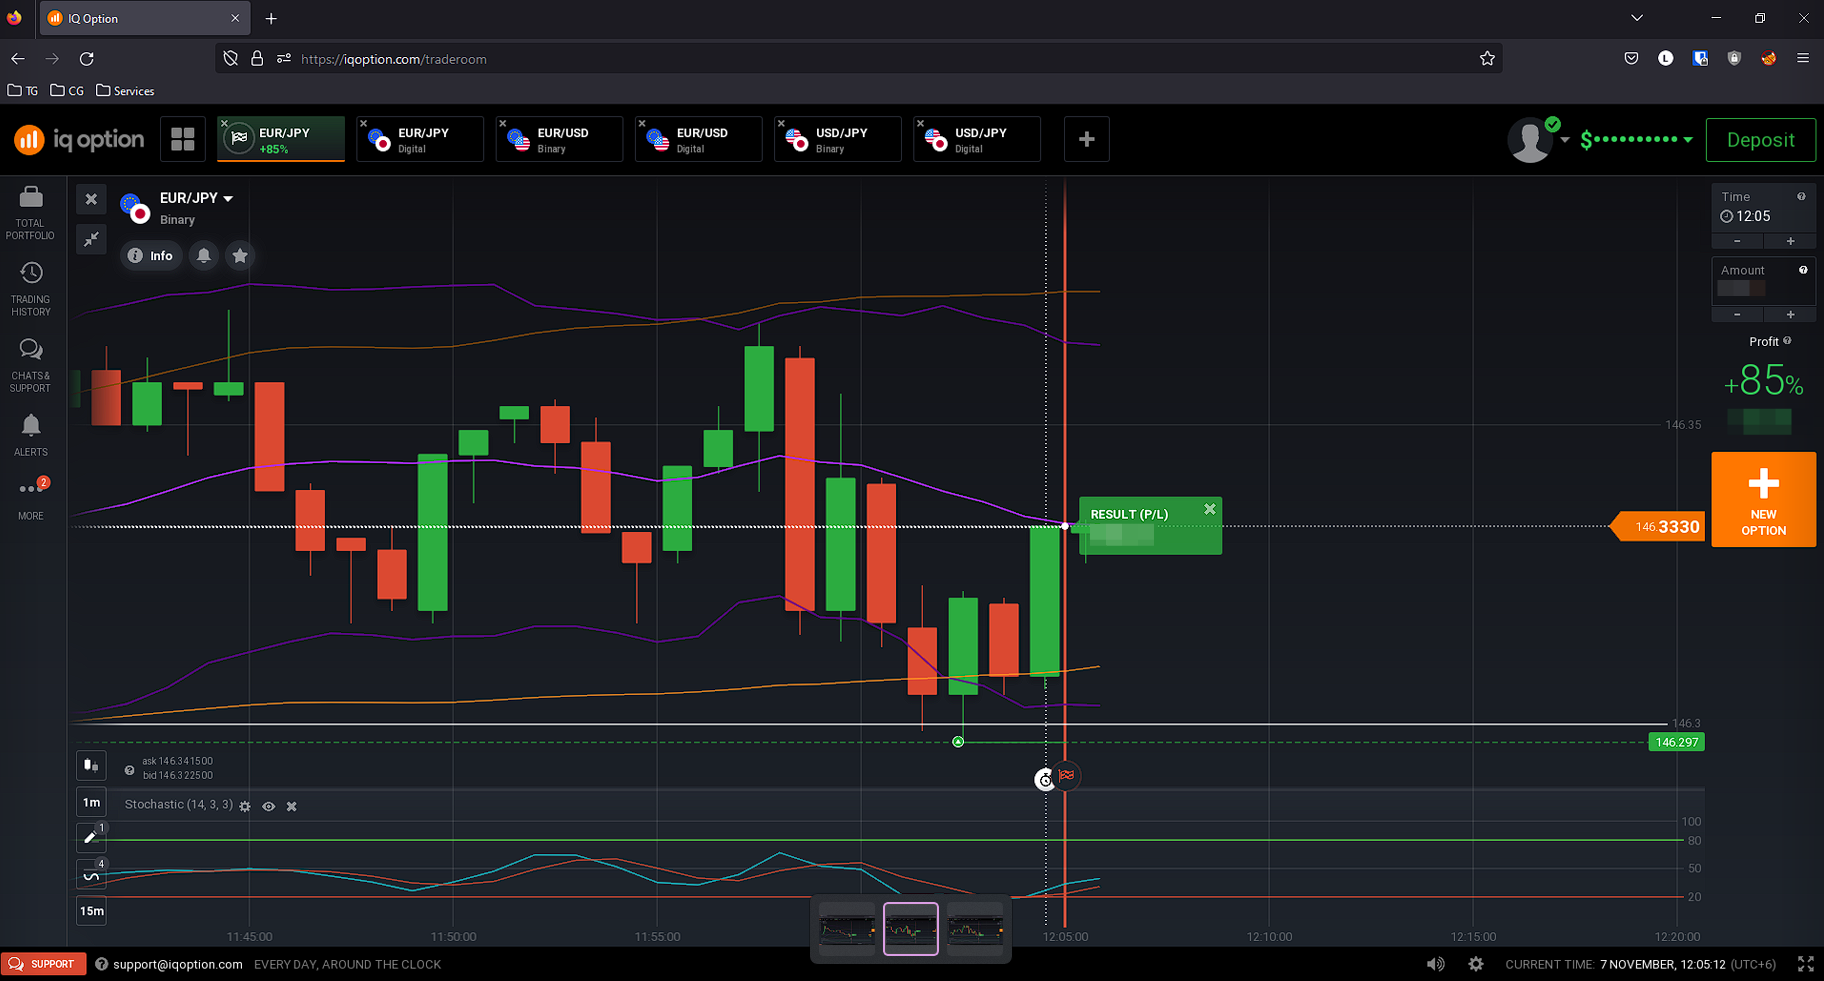Click the Firefox tracking protection shield
The height and width of the screenshot is (981, 1824).
(x=231, y=59)
